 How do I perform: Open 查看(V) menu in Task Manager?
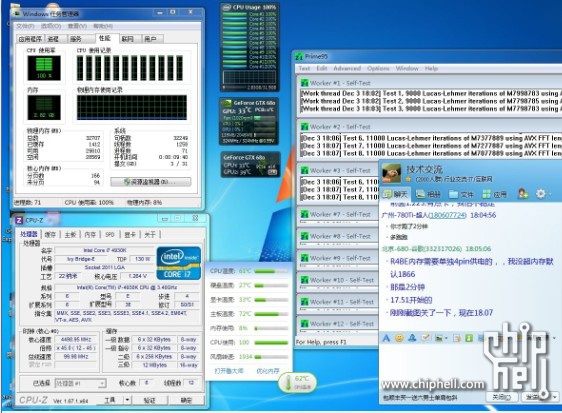click(x=77, y=26)
